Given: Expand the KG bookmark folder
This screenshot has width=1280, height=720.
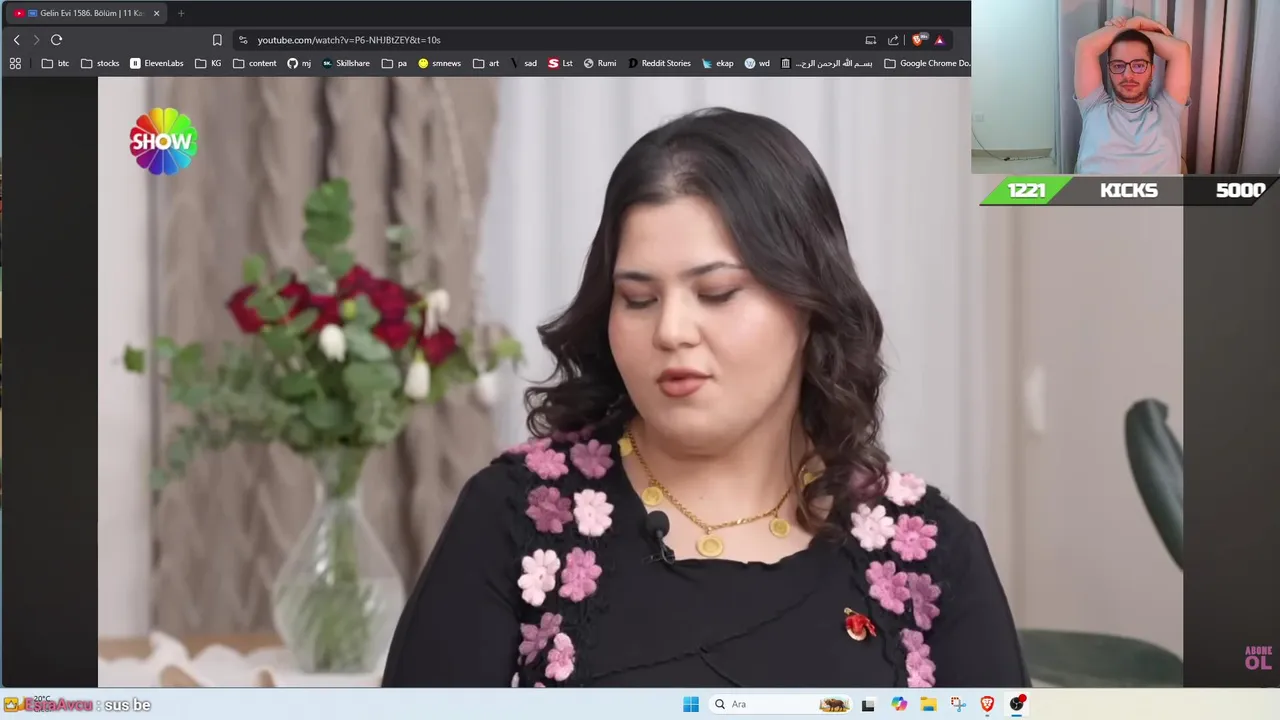Looking at the screenshot, I should 208,63.
